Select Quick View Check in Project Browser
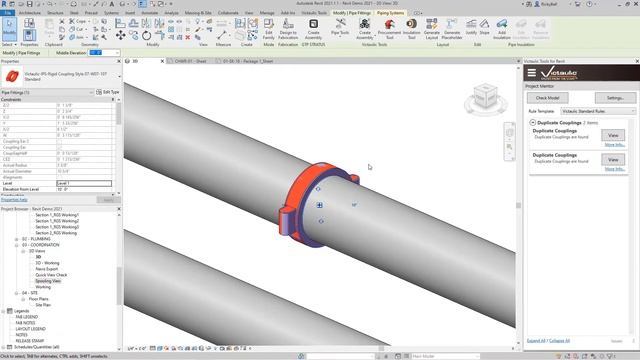The width and height of the screenshot is (640, 360). tap(51, 275)
